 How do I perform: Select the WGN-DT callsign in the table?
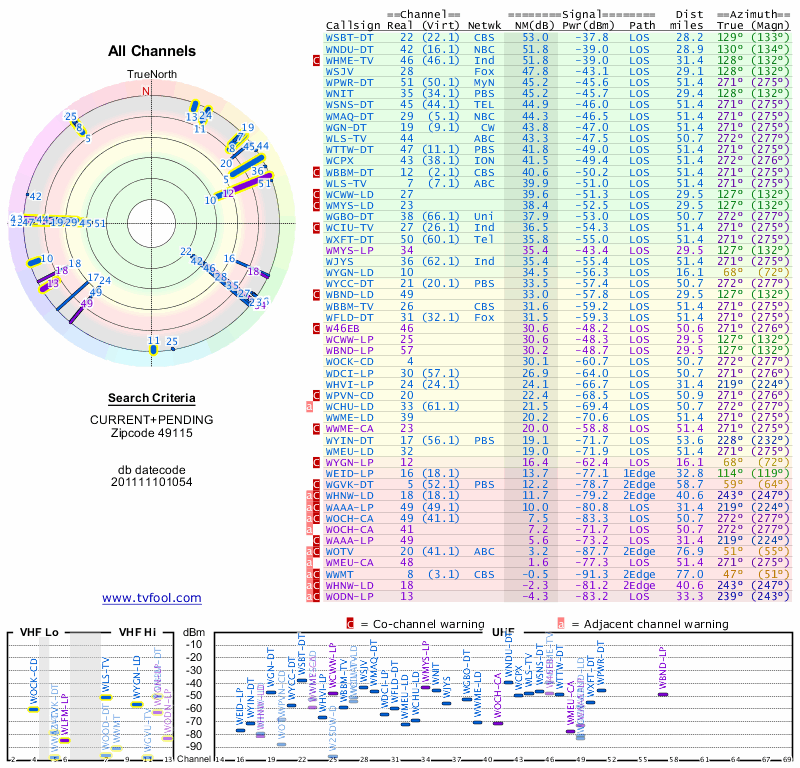[x=346, y=128]
